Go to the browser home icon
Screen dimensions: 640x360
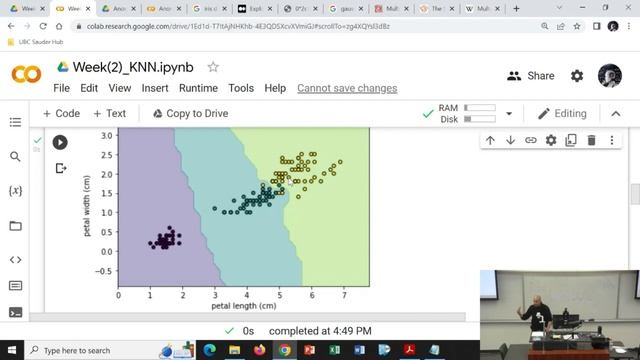pyautogui.click(x=59, y=26)
